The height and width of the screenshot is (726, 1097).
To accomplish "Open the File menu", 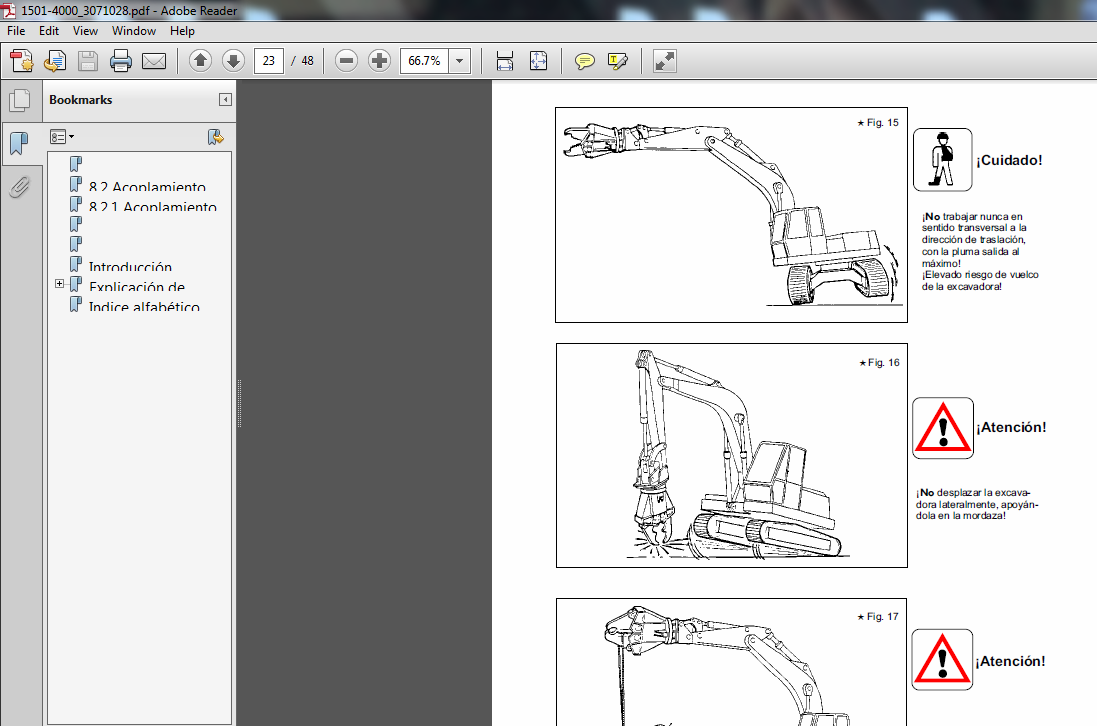I will (16, 31).
